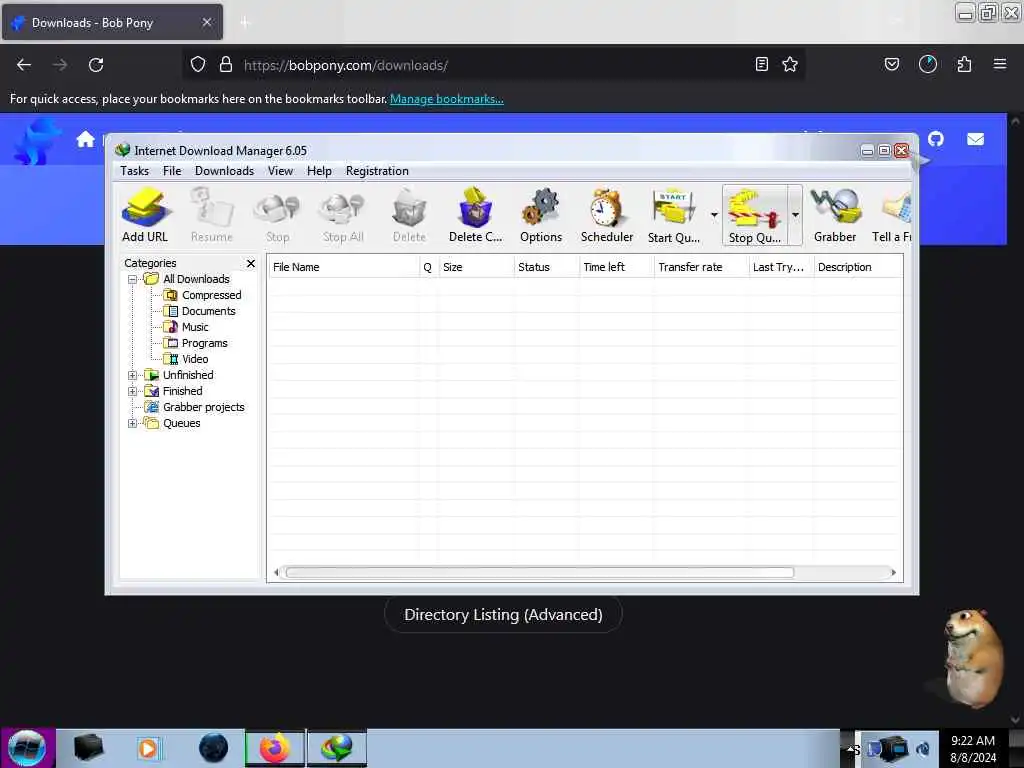Click the Stop toolbar icon
Screen dimensions: 1024x768
(x=277, y=215)
